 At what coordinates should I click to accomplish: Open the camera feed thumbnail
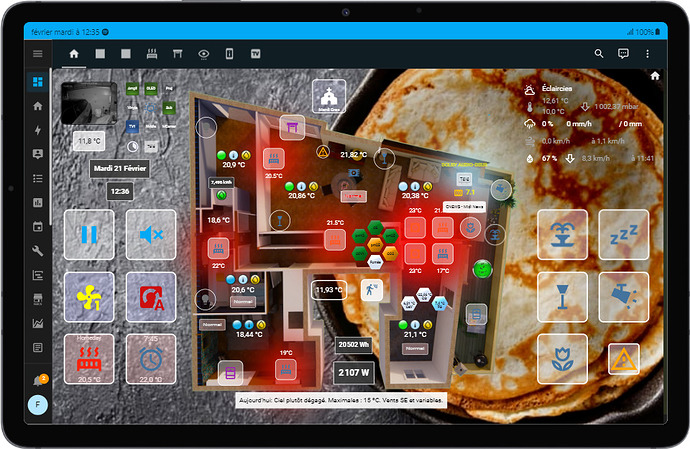point(89,104)
